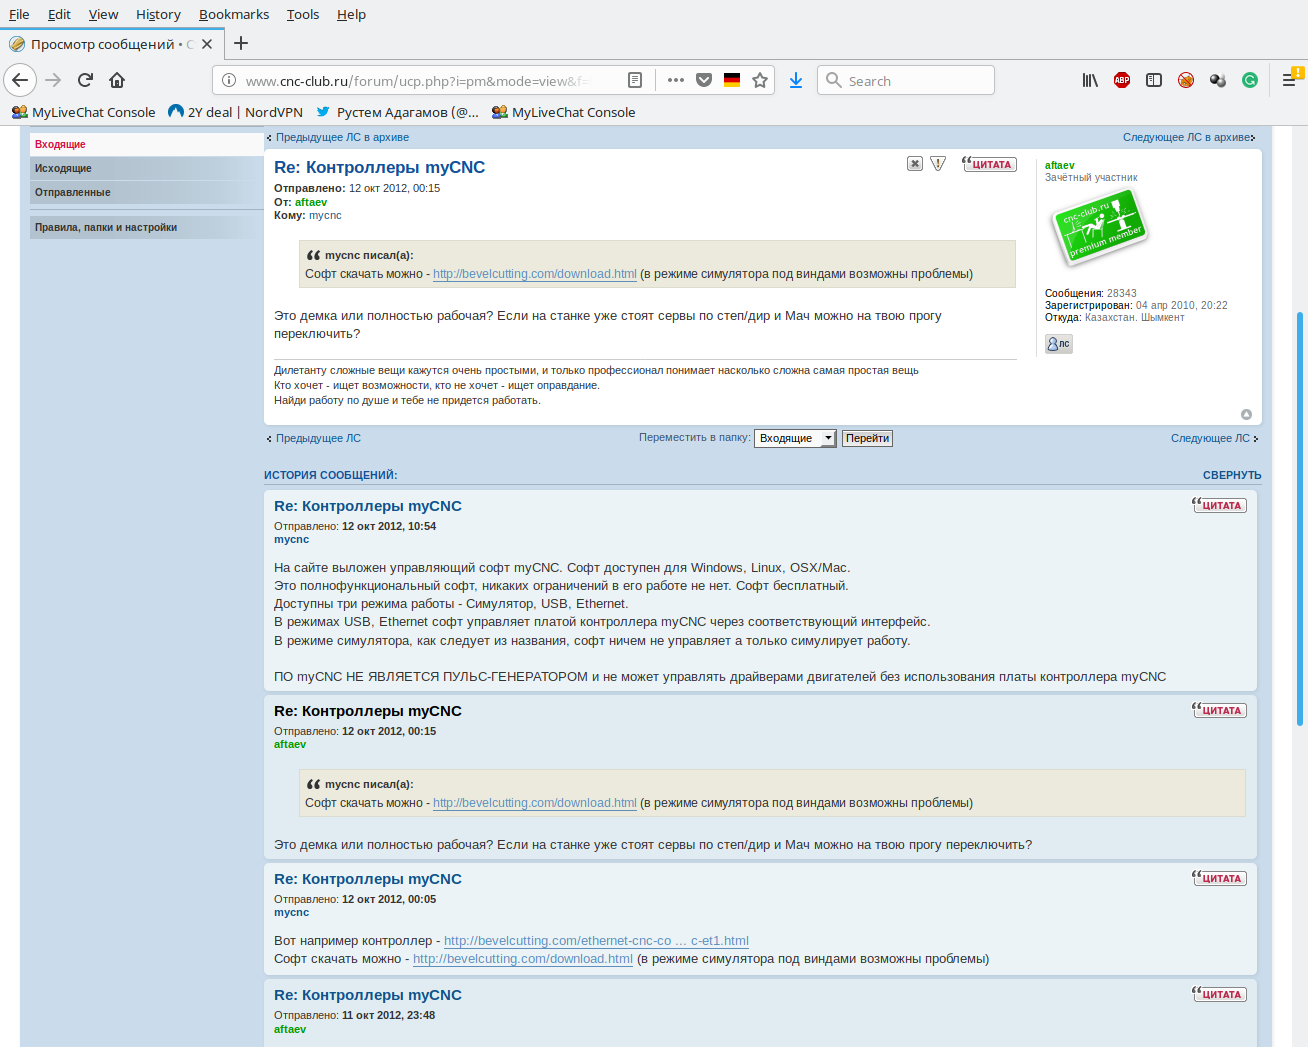Screen dimensions: 1308x1047
Task: Open Правила, папки и настройки
Action: pyautogui.click(x=146, y=227)
